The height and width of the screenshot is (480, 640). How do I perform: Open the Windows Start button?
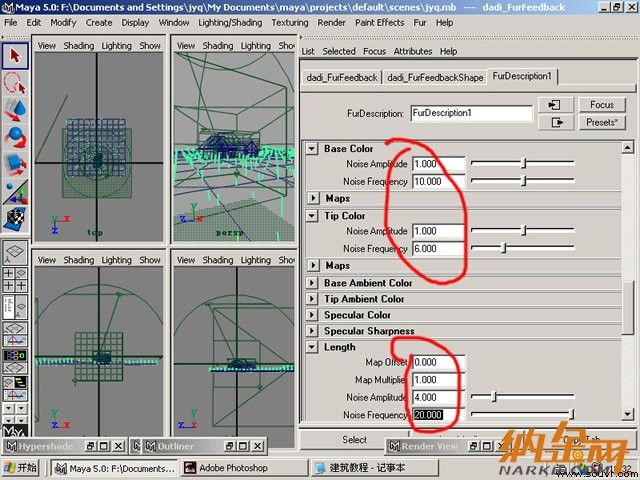click(20, 467)
